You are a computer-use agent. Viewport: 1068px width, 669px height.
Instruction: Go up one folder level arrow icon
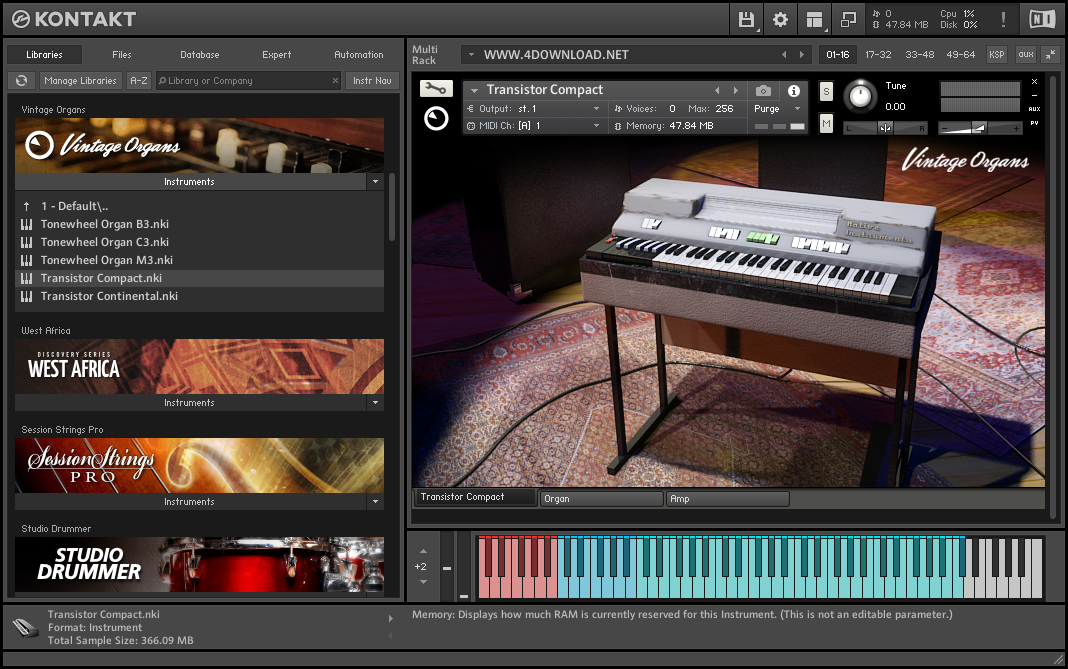point(27,206)
